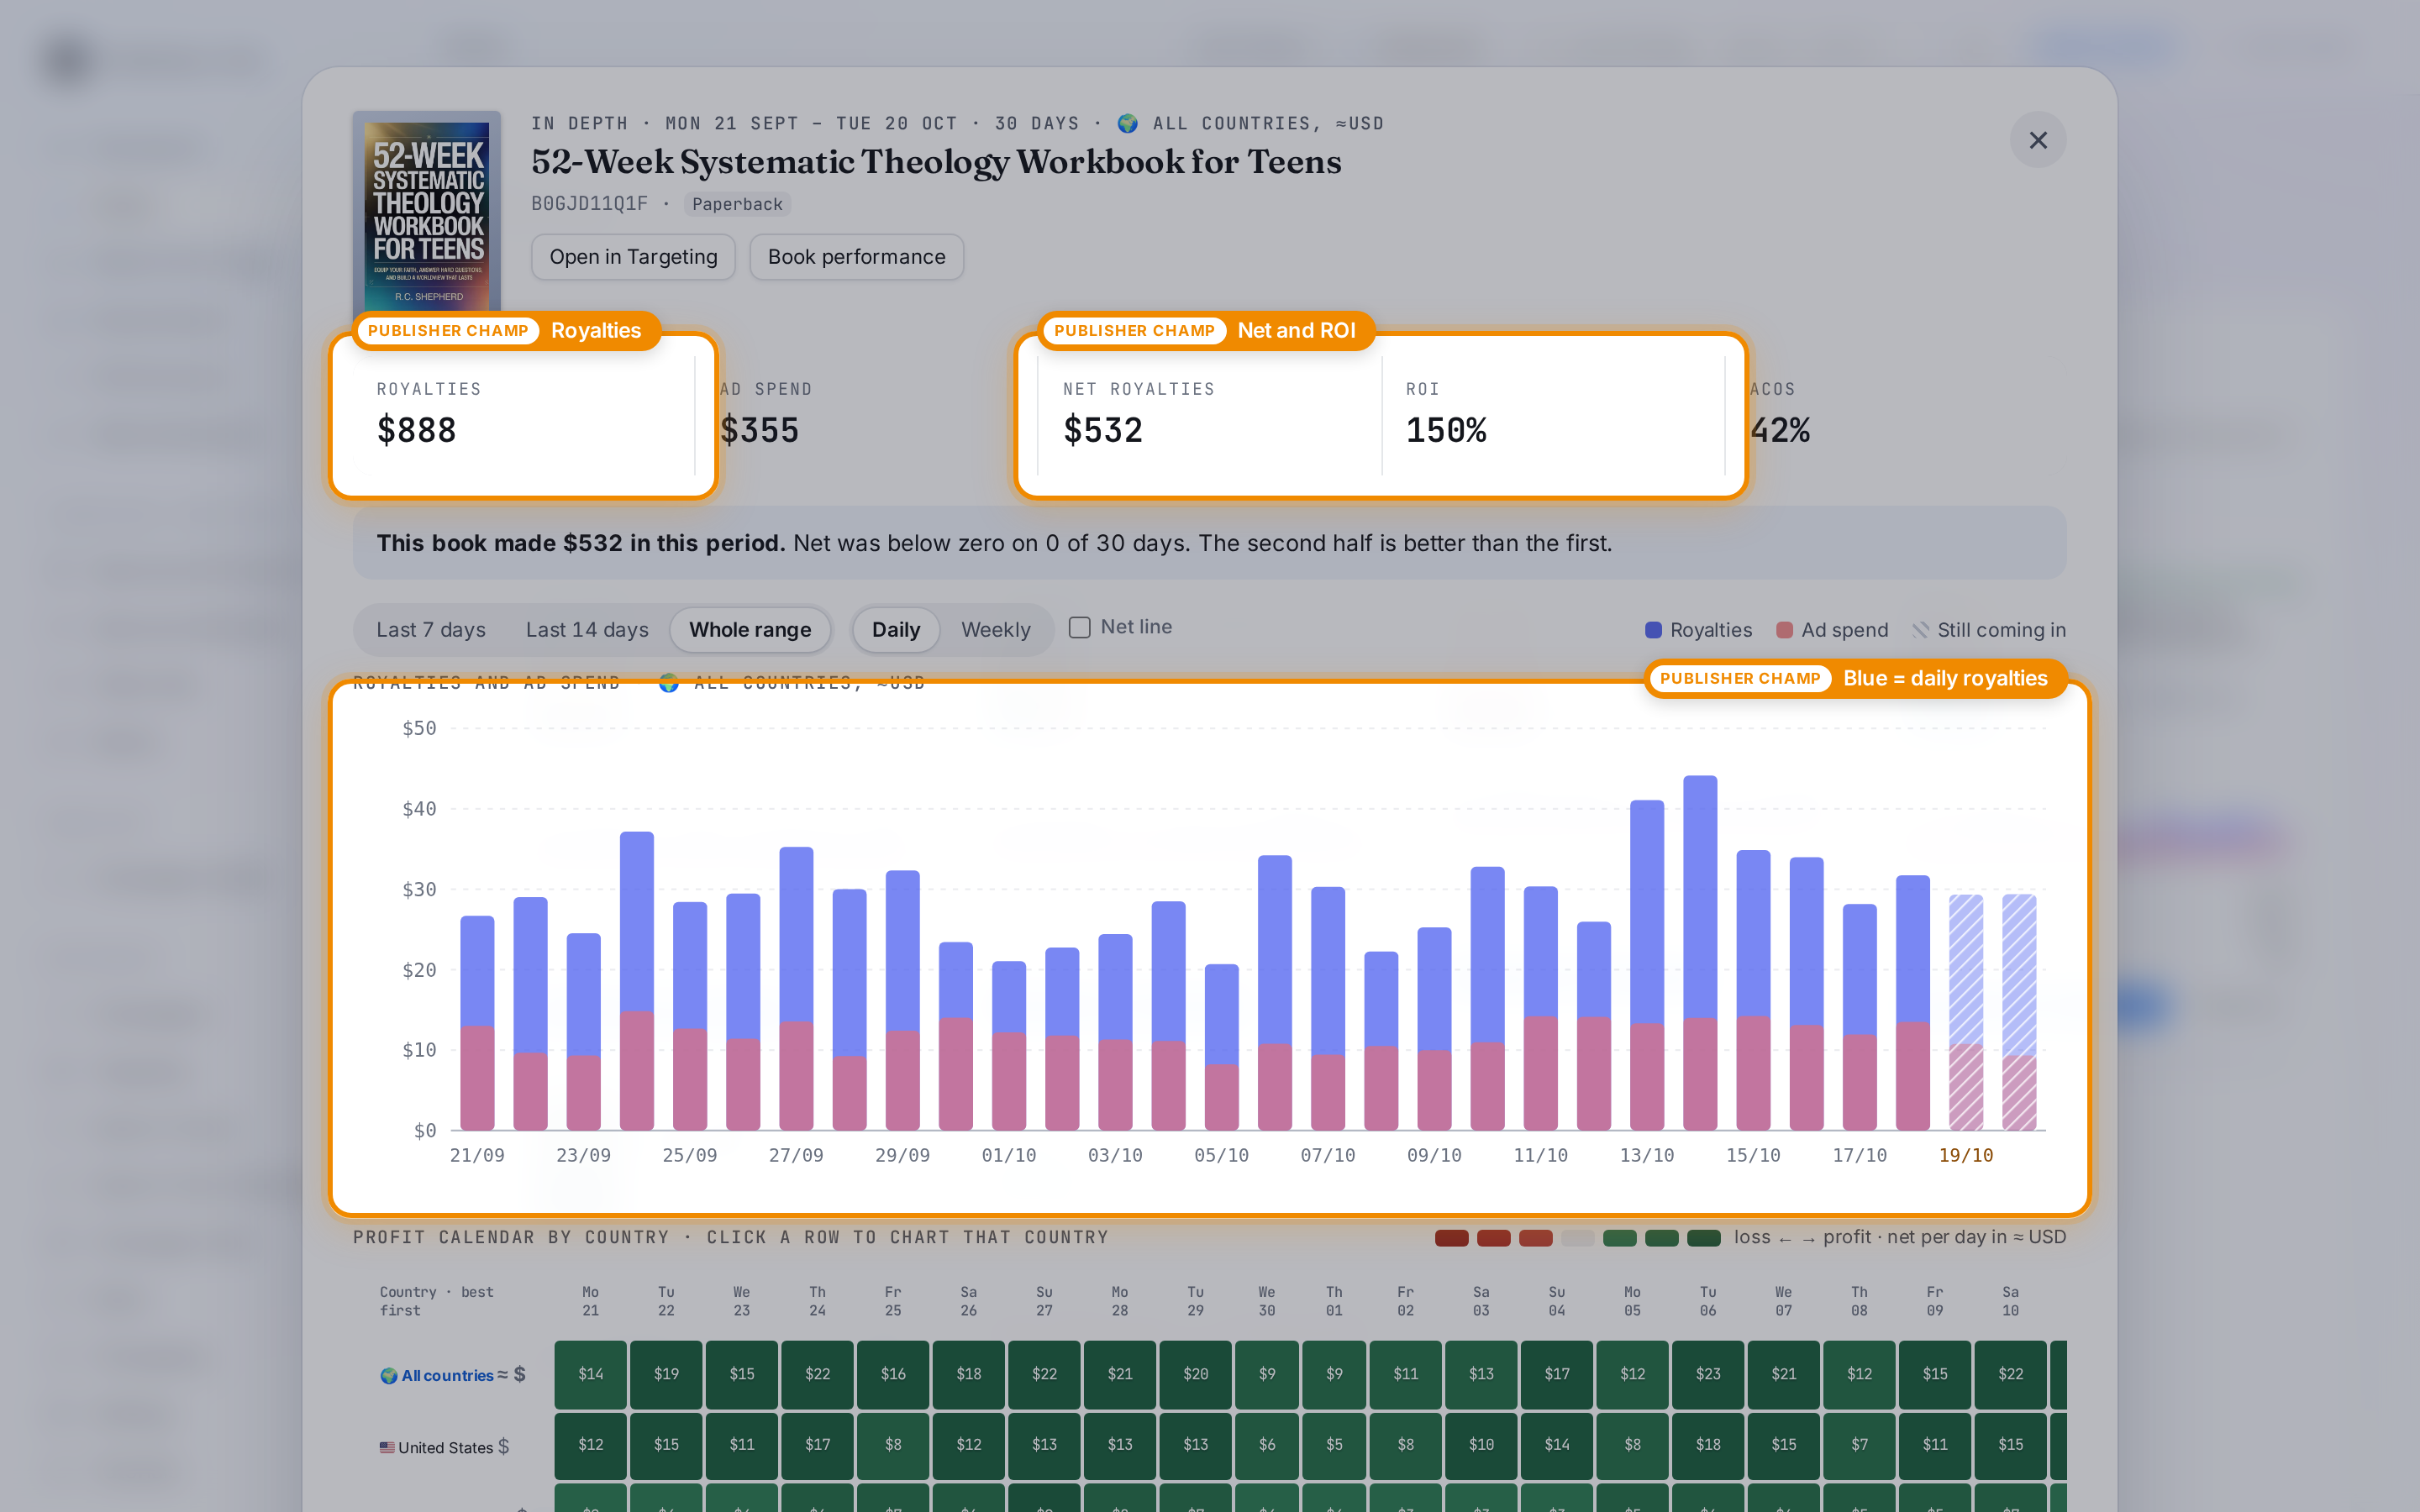Viewport: 2420px width, 1512px height.
Task: Click the Still coming in hatched icon
Action: click(x=1920, y=630)
